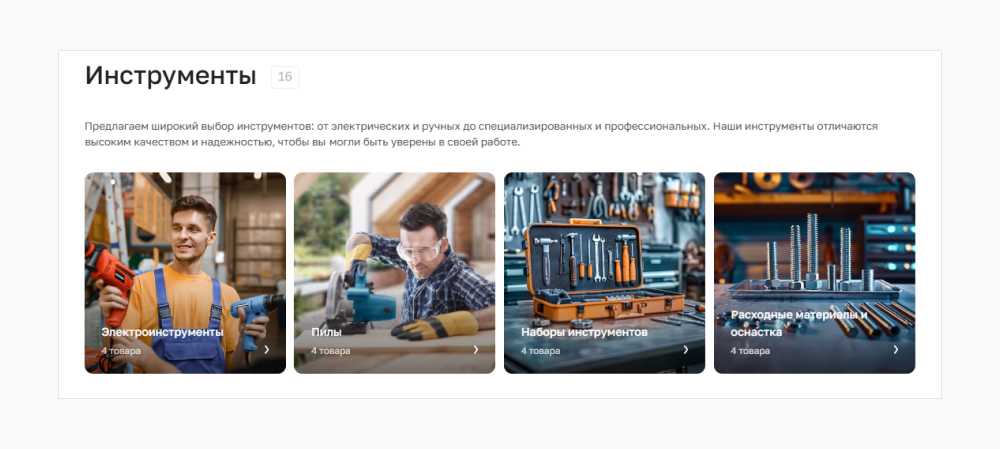1000x449 pixels.
Task: Click the arrow on Наборы инструментов card
Action: point(686,350)
